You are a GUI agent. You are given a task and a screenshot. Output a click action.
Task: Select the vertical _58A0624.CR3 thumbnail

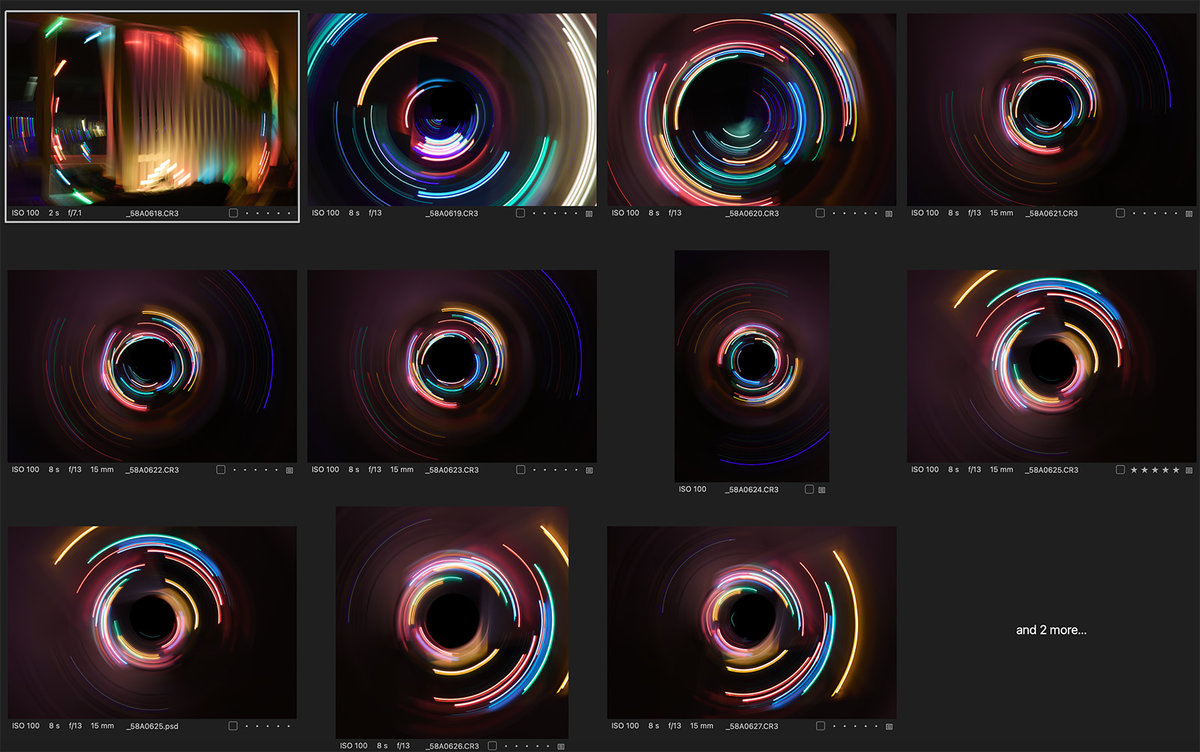(751, 366)
